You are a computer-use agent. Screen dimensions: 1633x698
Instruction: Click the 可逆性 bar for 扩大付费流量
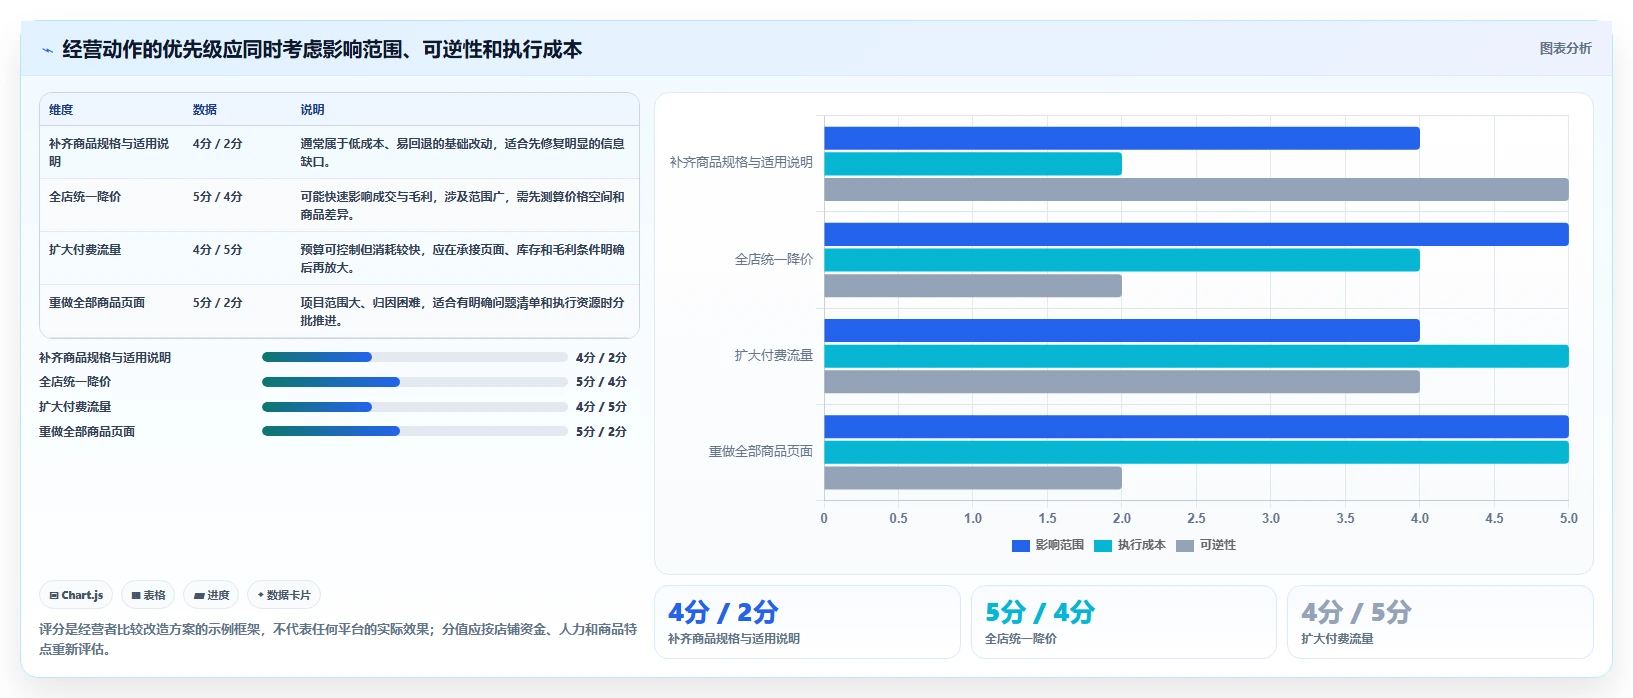coord(1122,382)
